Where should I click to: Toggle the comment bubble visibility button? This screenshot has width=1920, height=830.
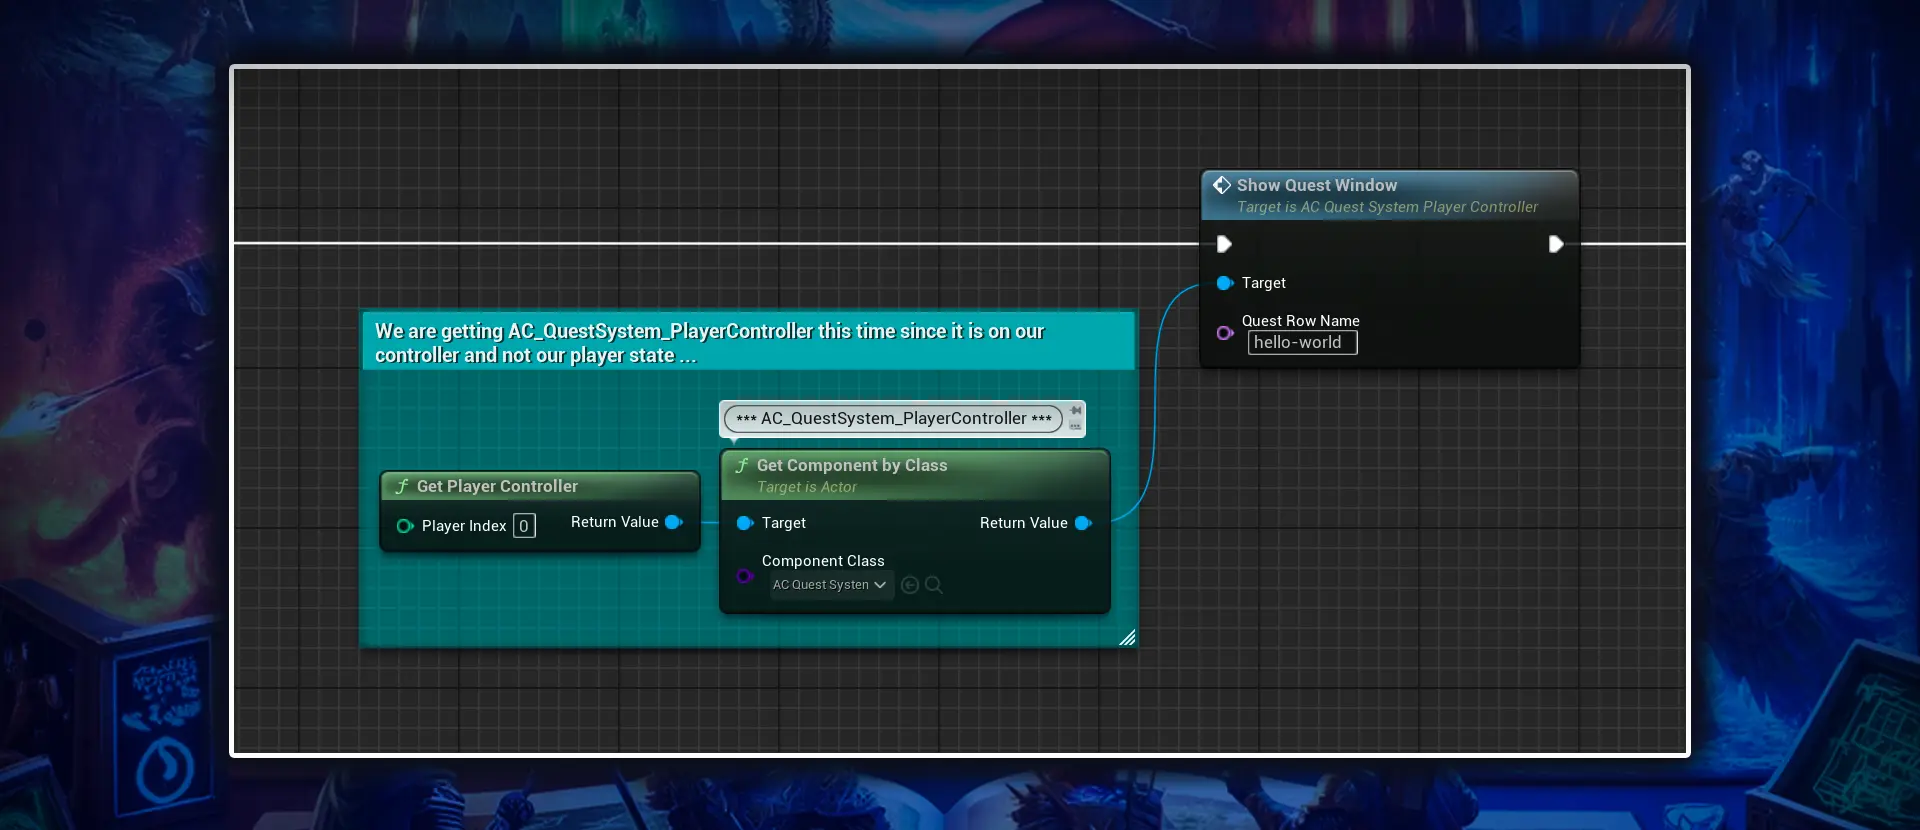(x=1076, y=426)
